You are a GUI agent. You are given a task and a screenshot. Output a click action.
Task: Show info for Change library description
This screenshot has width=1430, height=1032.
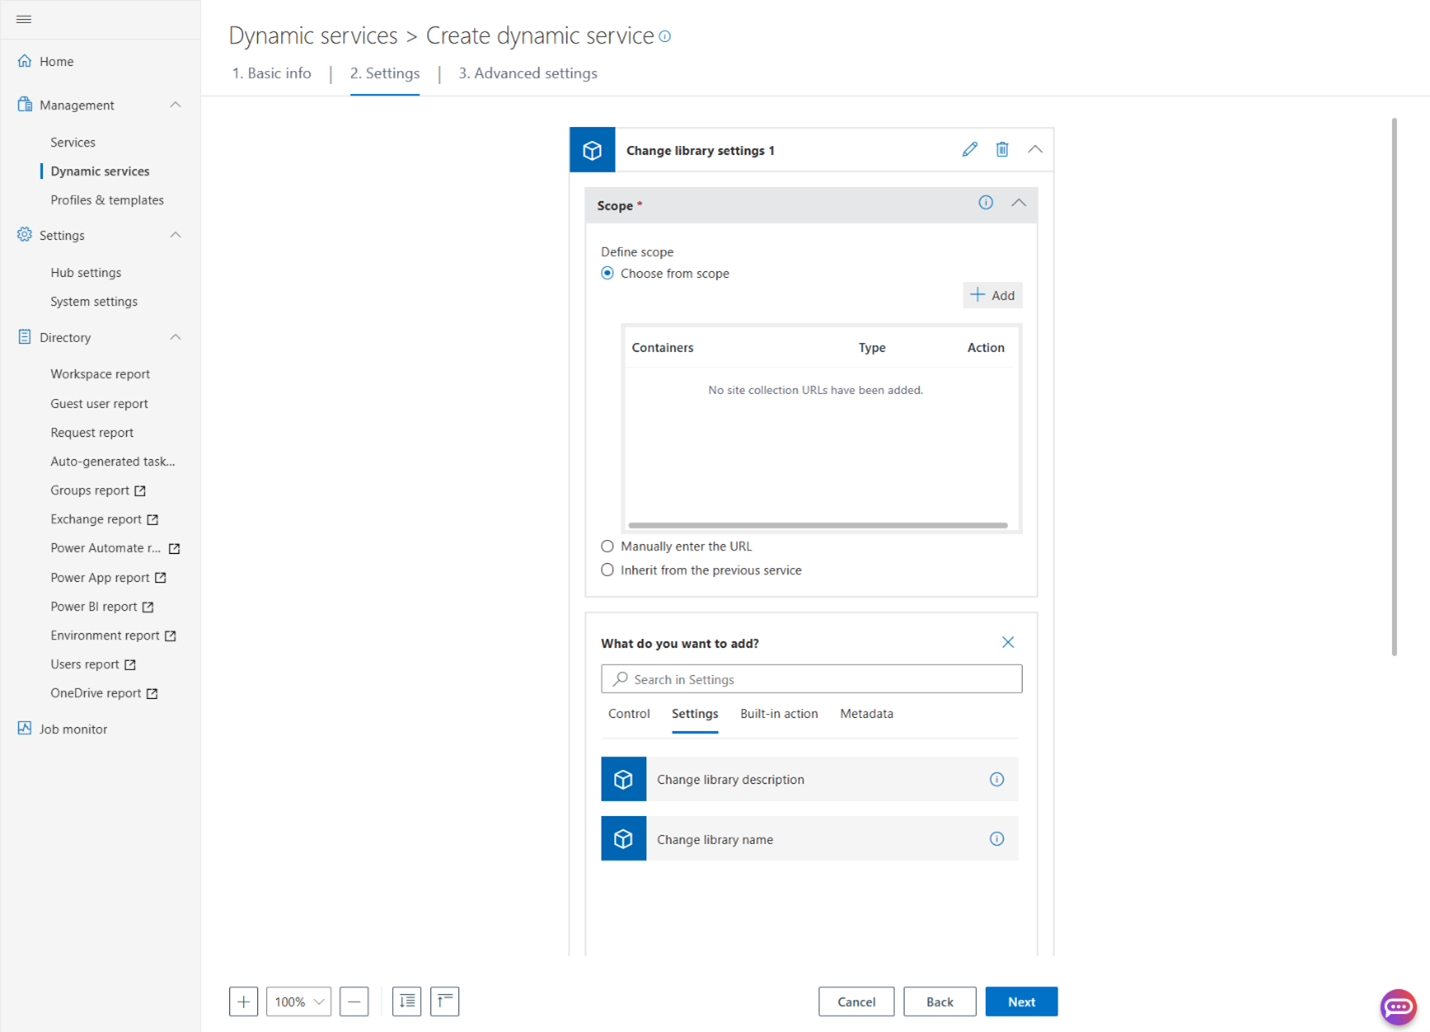(x=997, y=779)
